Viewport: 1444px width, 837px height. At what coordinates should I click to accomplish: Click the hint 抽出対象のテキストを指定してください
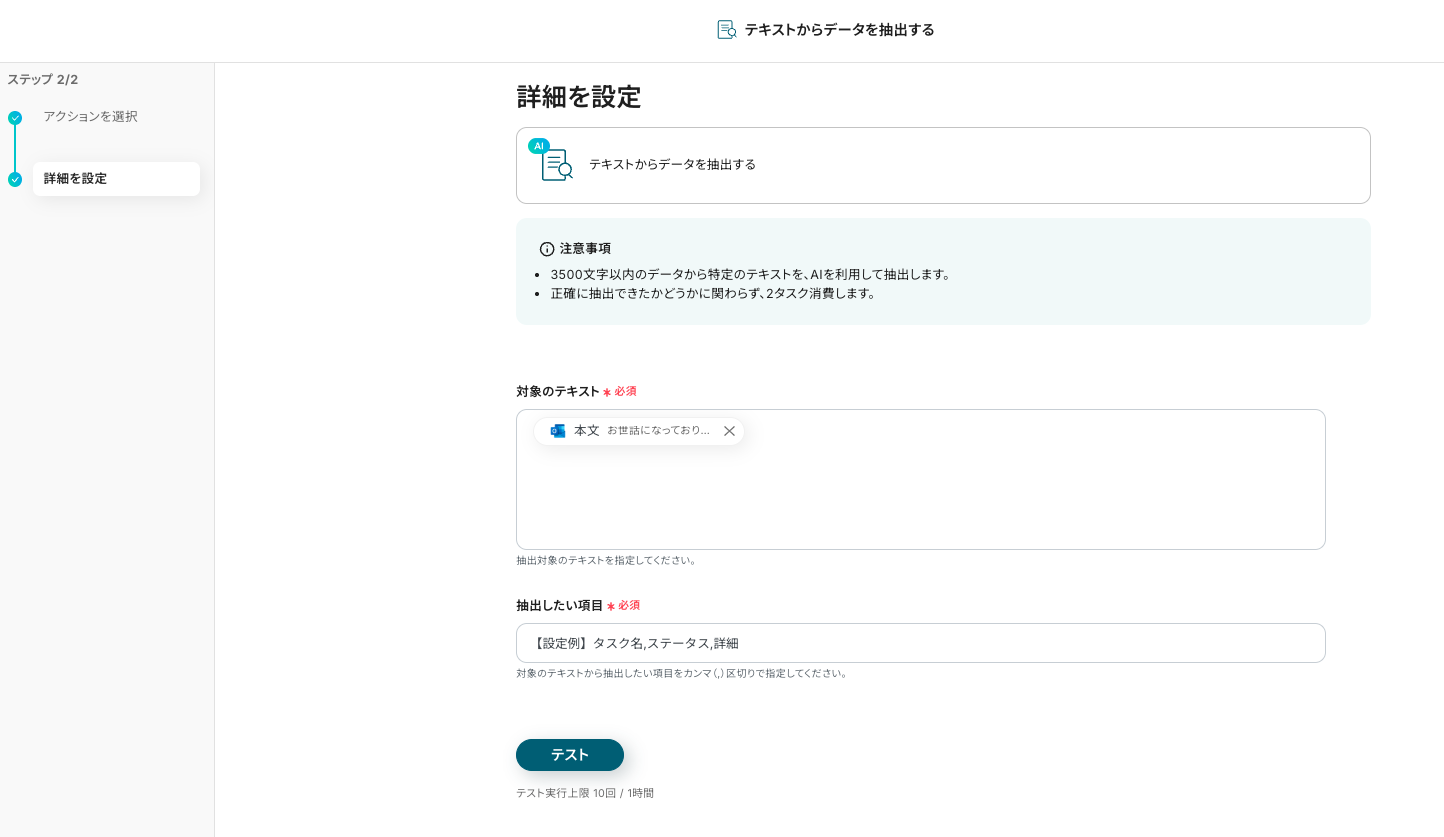point(606,560)
